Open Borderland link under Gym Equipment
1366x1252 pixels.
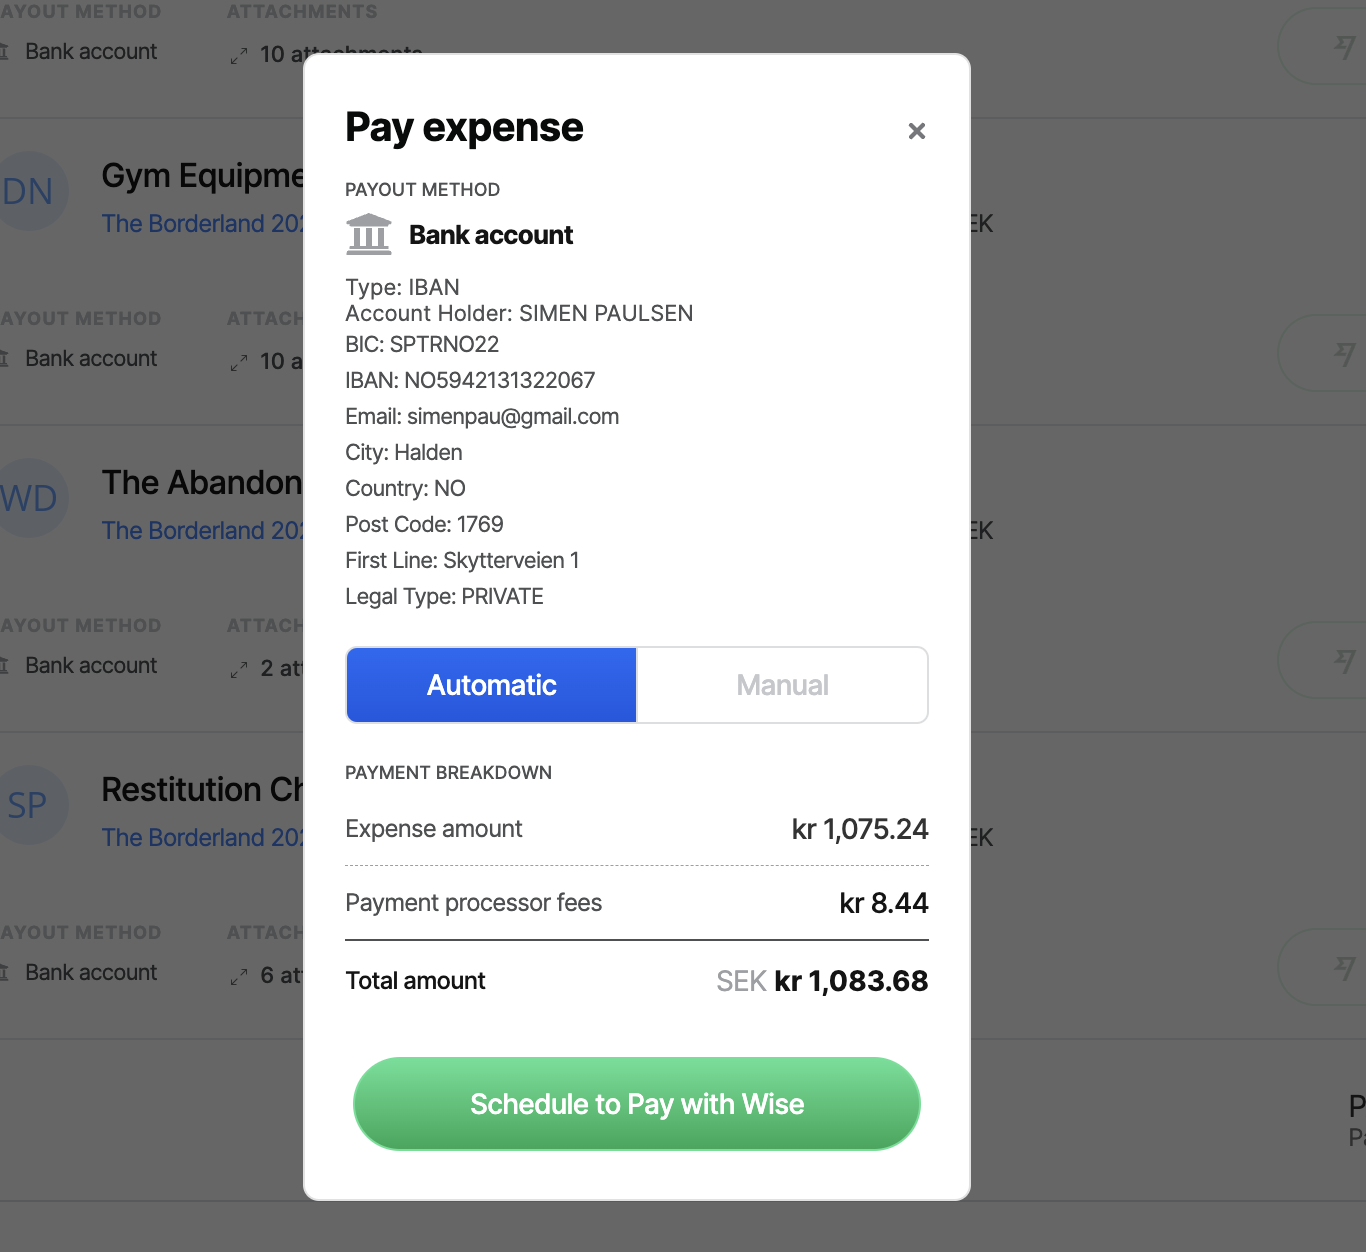click(202, 224)
